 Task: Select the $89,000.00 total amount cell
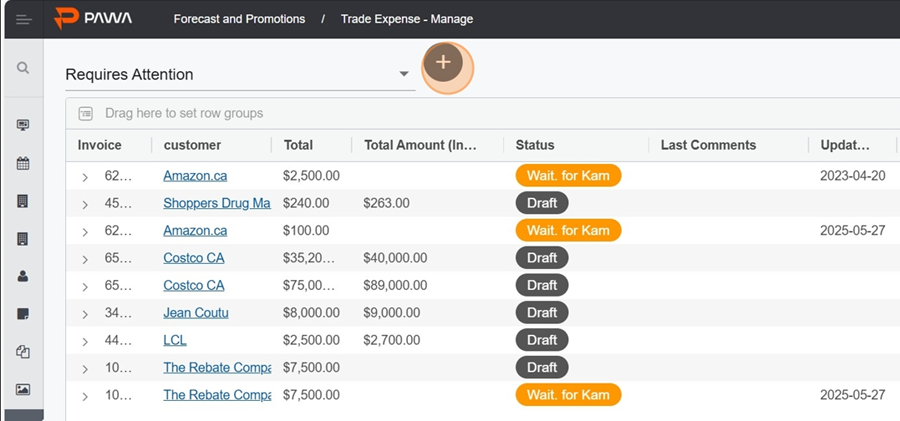point(395,285)
